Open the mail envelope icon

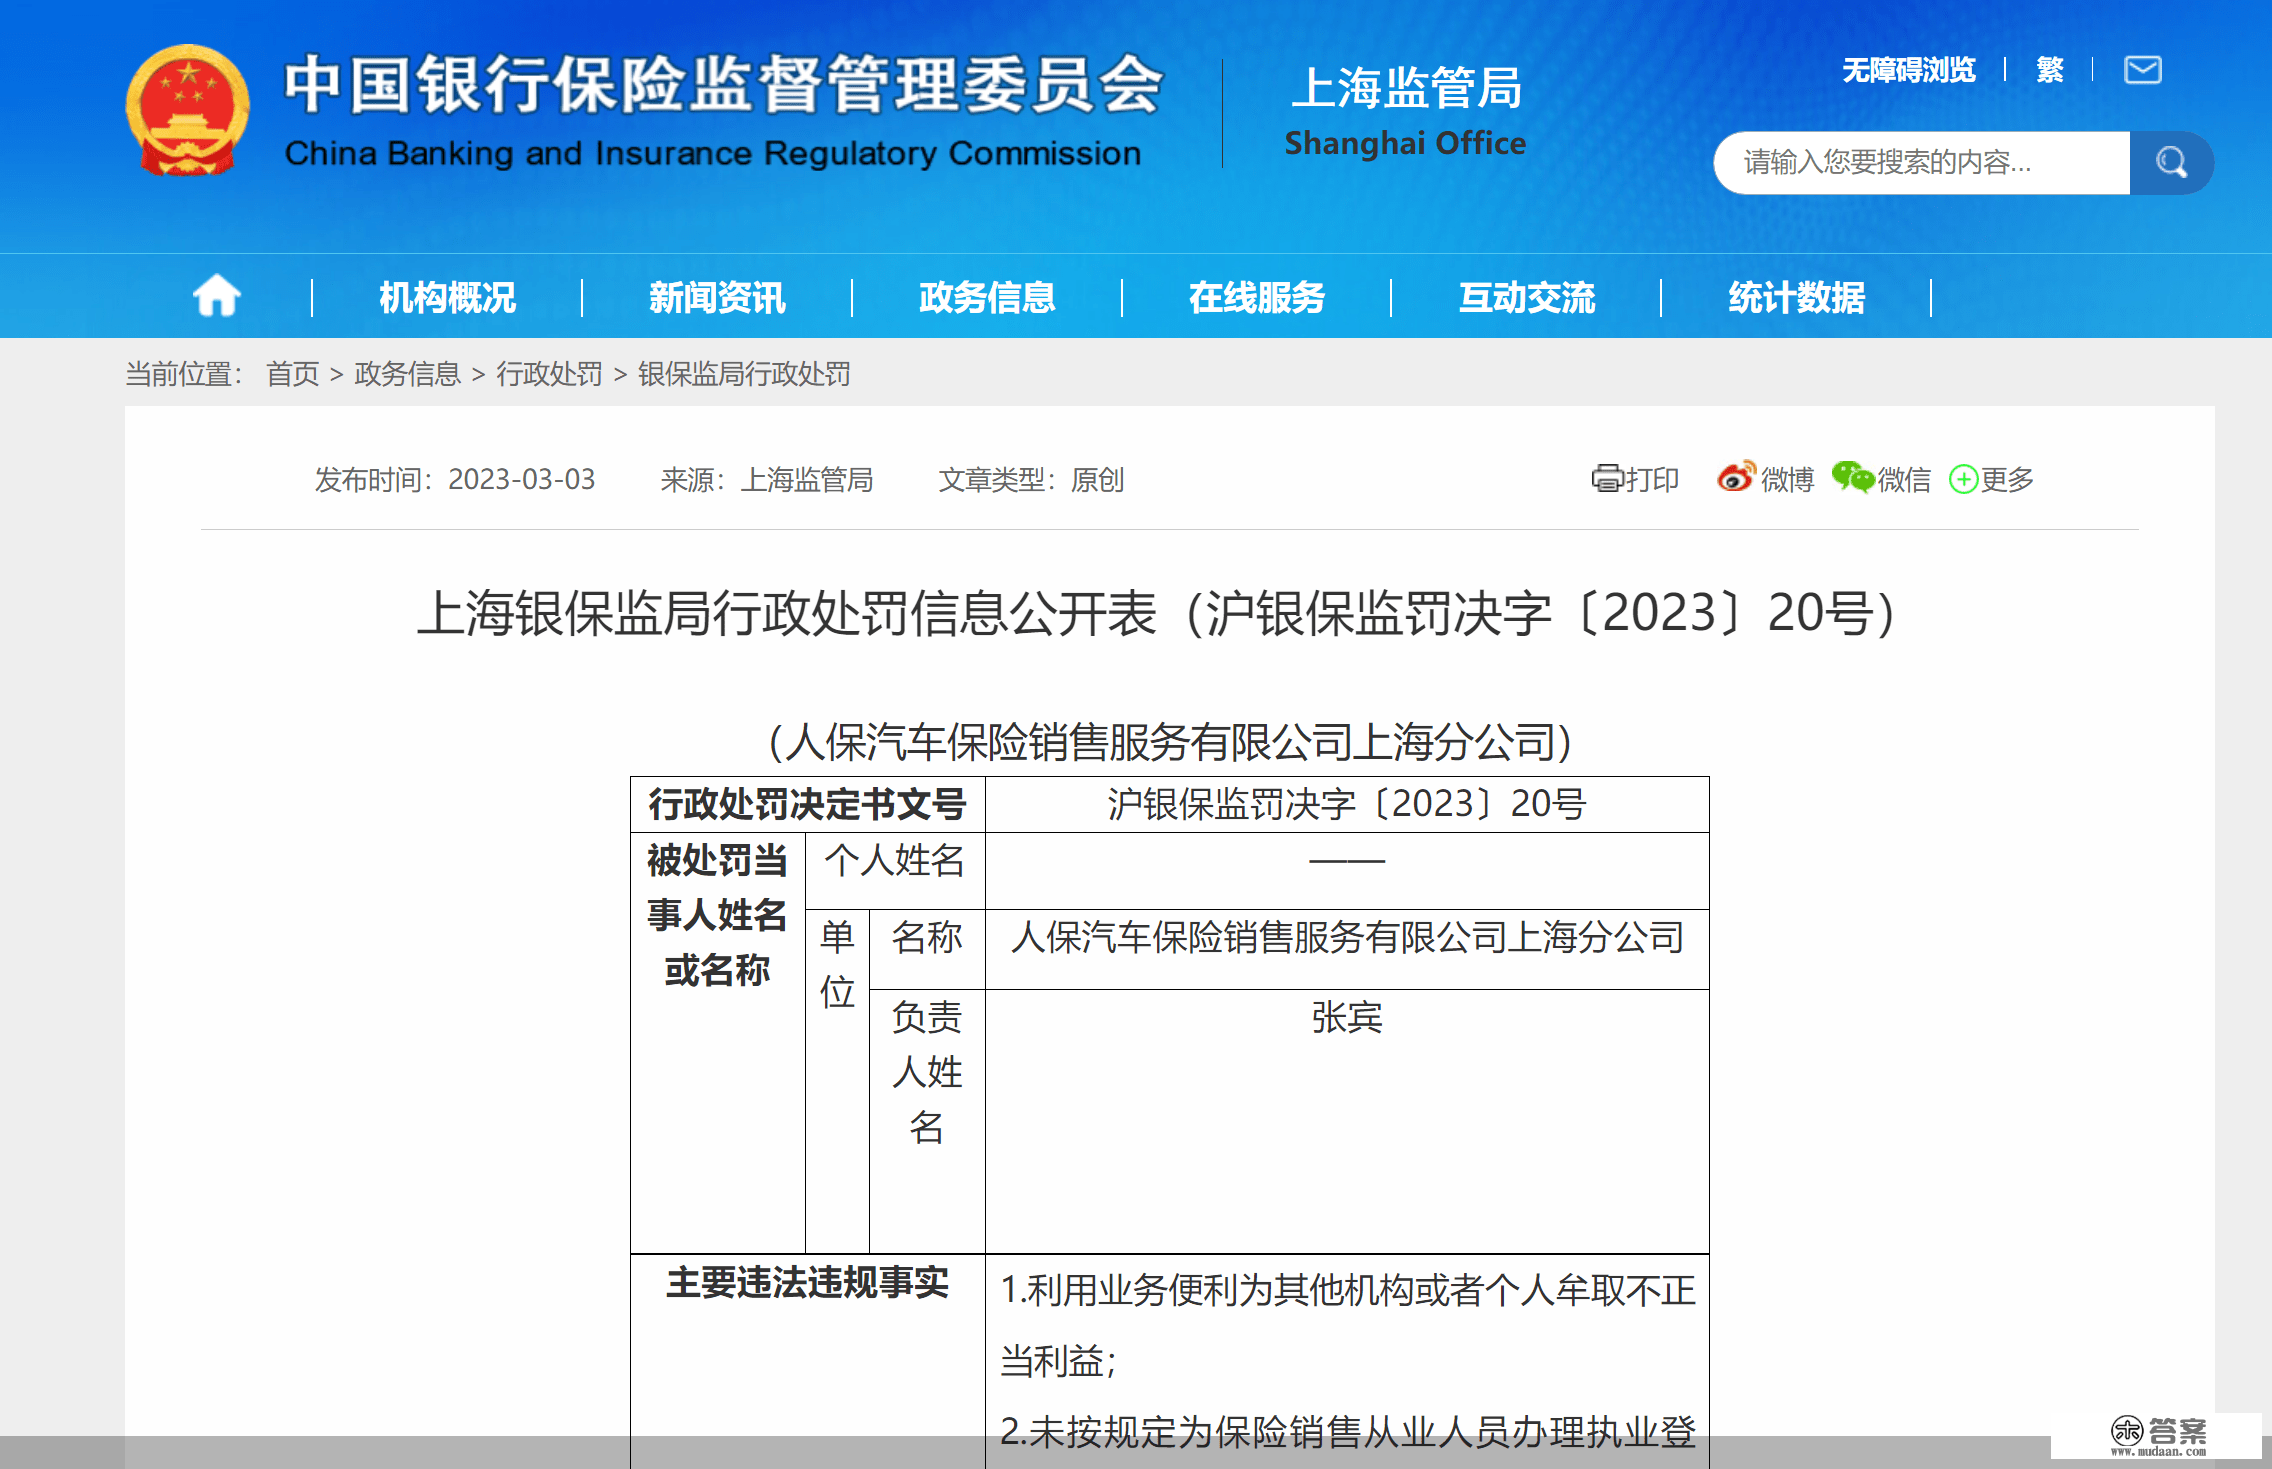click(2142, 70)
